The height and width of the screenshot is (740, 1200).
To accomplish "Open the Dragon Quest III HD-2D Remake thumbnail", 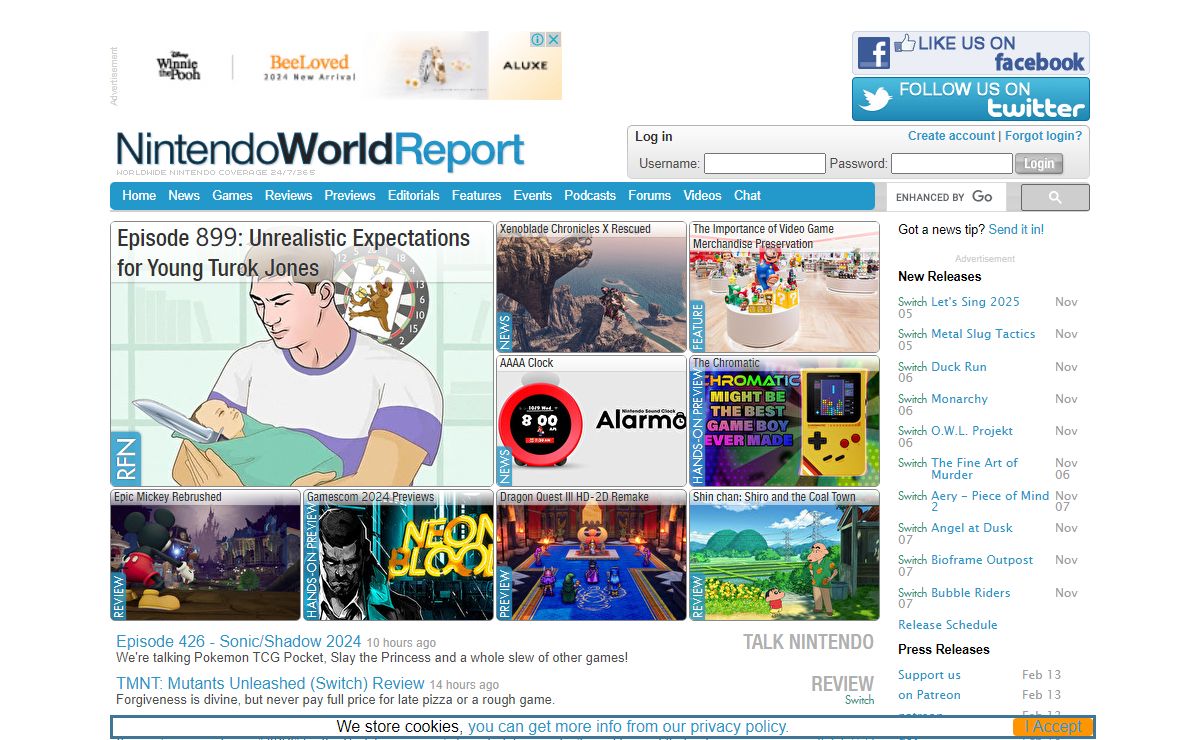I will click(x=591, y=555).
